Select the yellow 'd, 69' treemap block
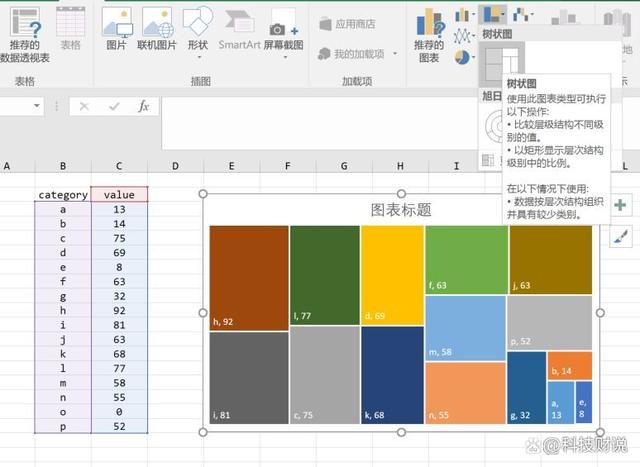 392,274
